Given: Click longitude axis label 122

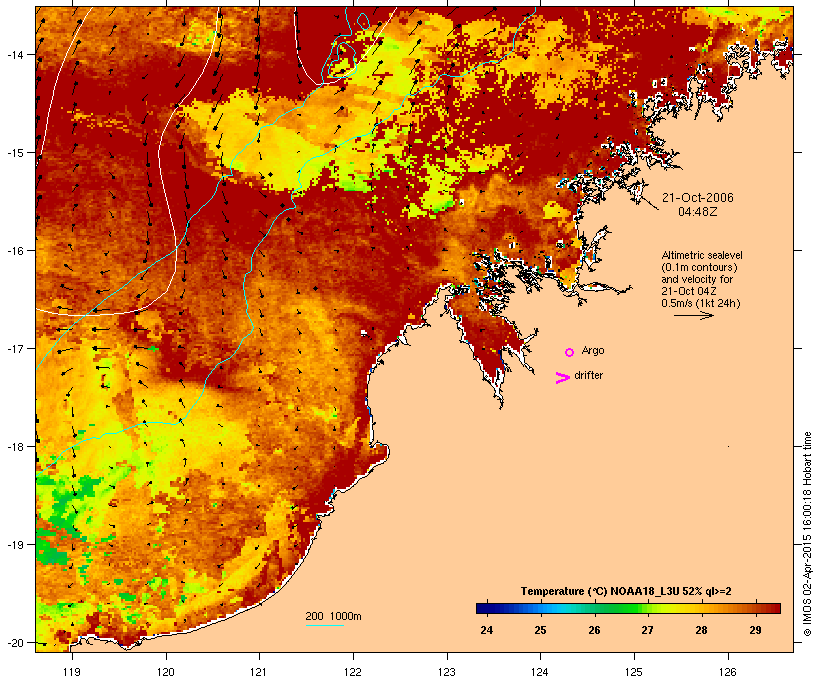Looking at the screenshot, I should click(x=353, y=672).
